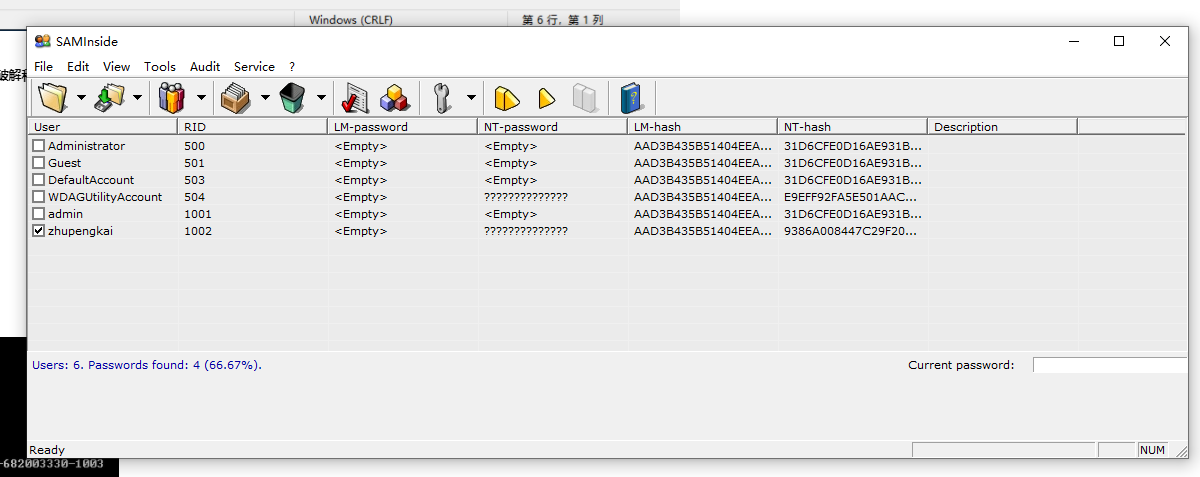This screenshot has height=477, width=1200.
Task: Open the Tools menu
Action: (160, 67)
